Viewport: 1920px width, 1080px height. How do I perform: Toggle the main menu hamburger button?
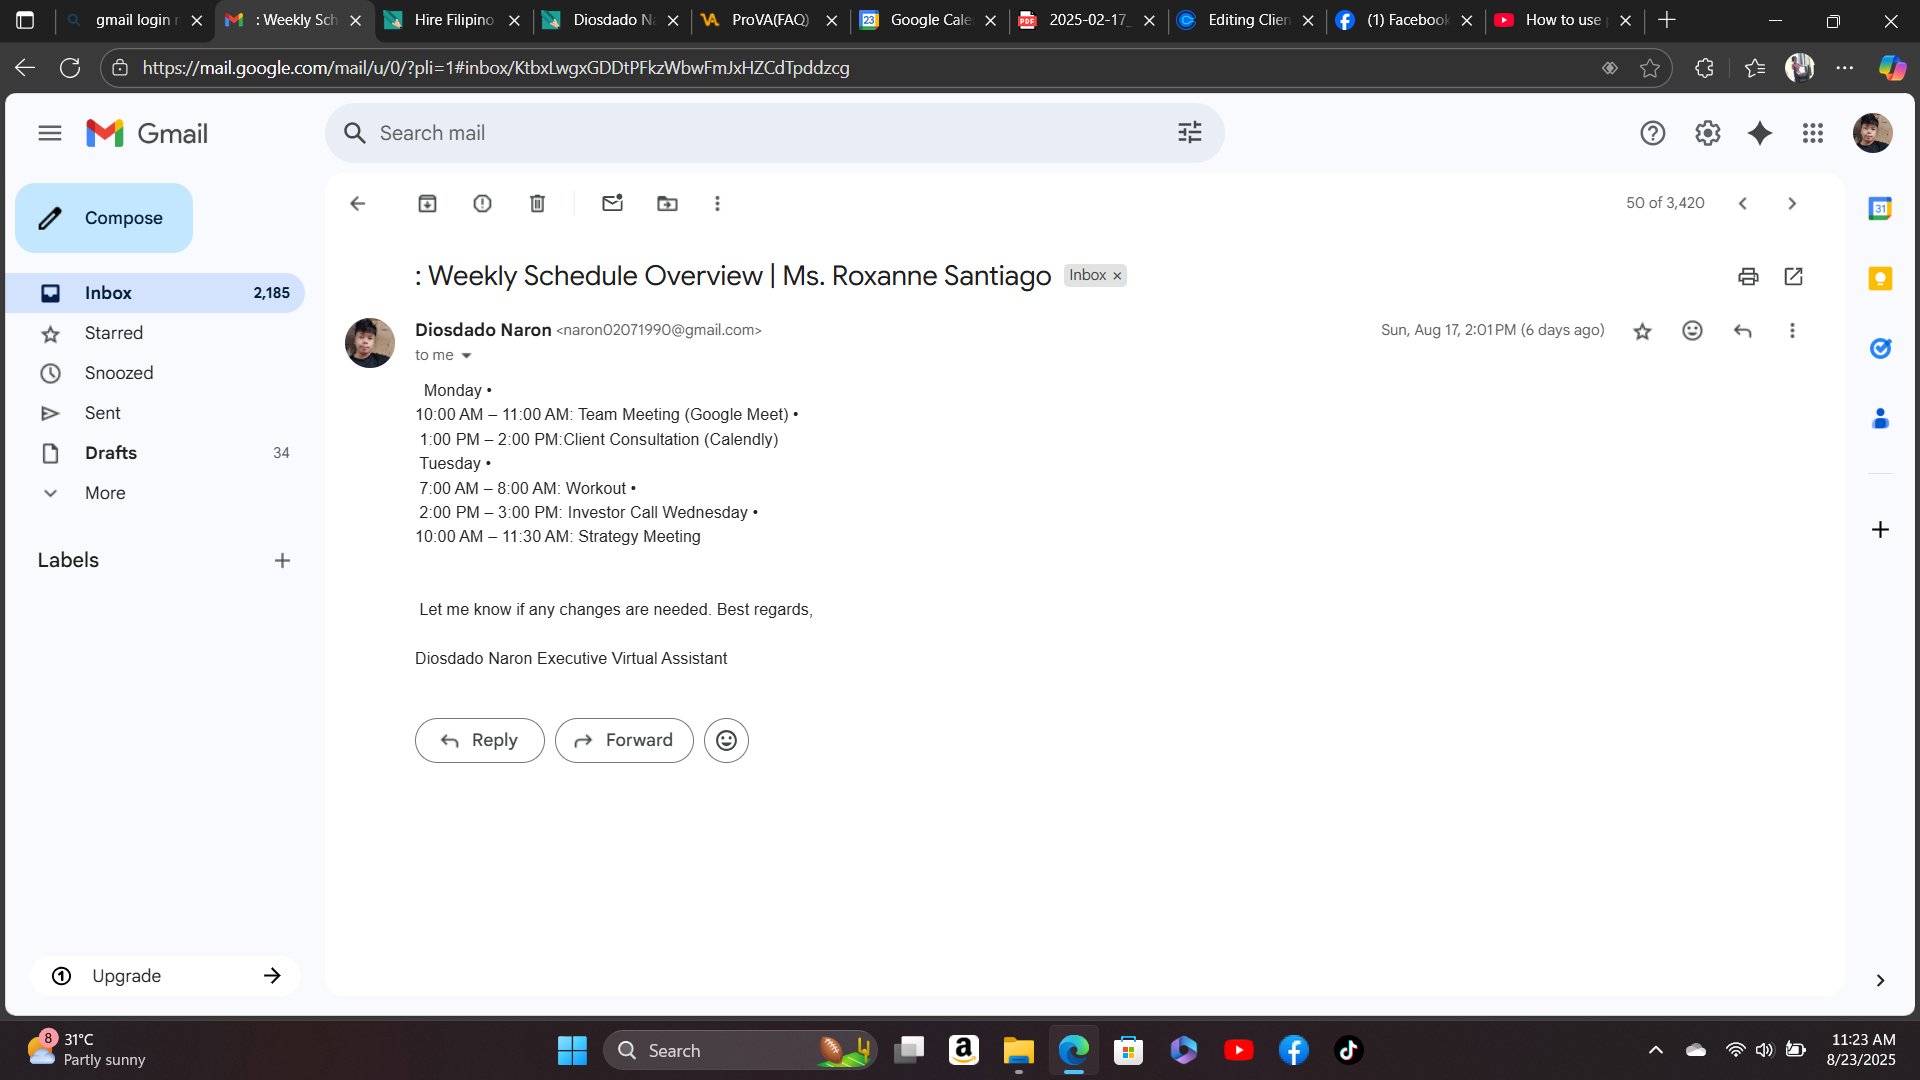(50, 133)
